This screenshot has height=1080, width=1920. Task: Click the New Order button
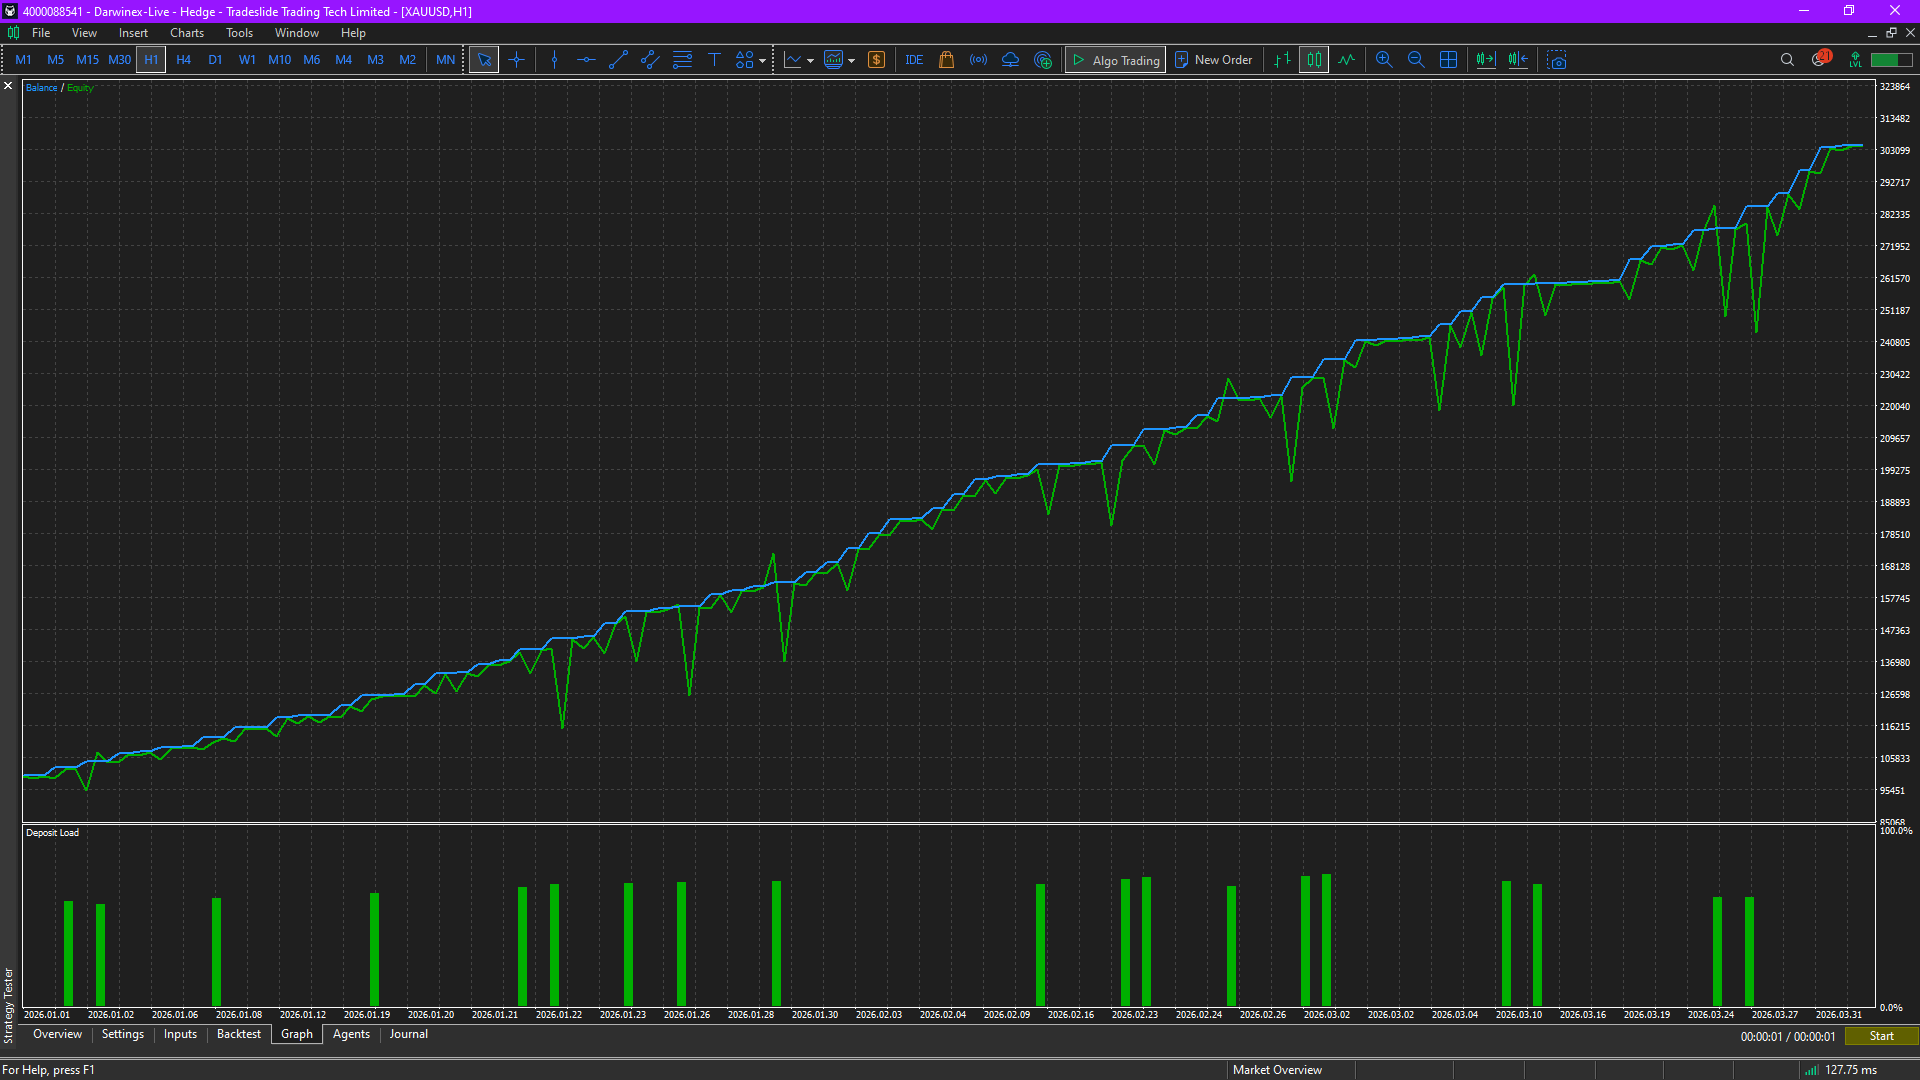point(1213,60)
